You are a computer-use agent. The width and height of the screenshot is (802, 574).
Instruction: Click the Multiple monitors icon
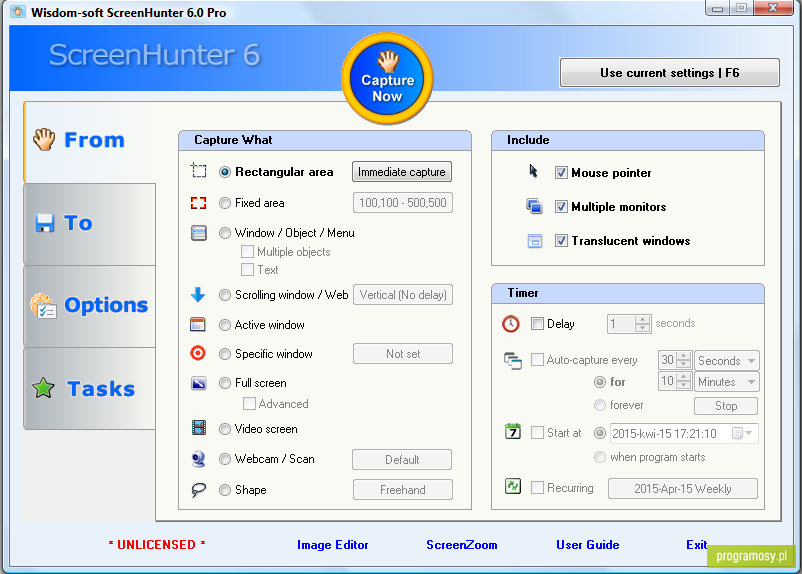coord(534,206)
